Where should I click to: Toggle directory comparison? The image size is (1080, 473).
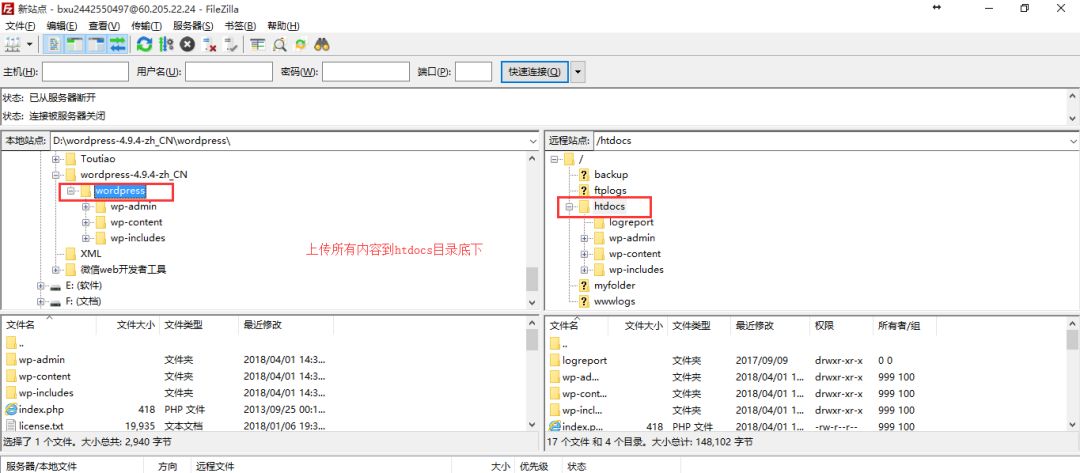pos(279,45)
